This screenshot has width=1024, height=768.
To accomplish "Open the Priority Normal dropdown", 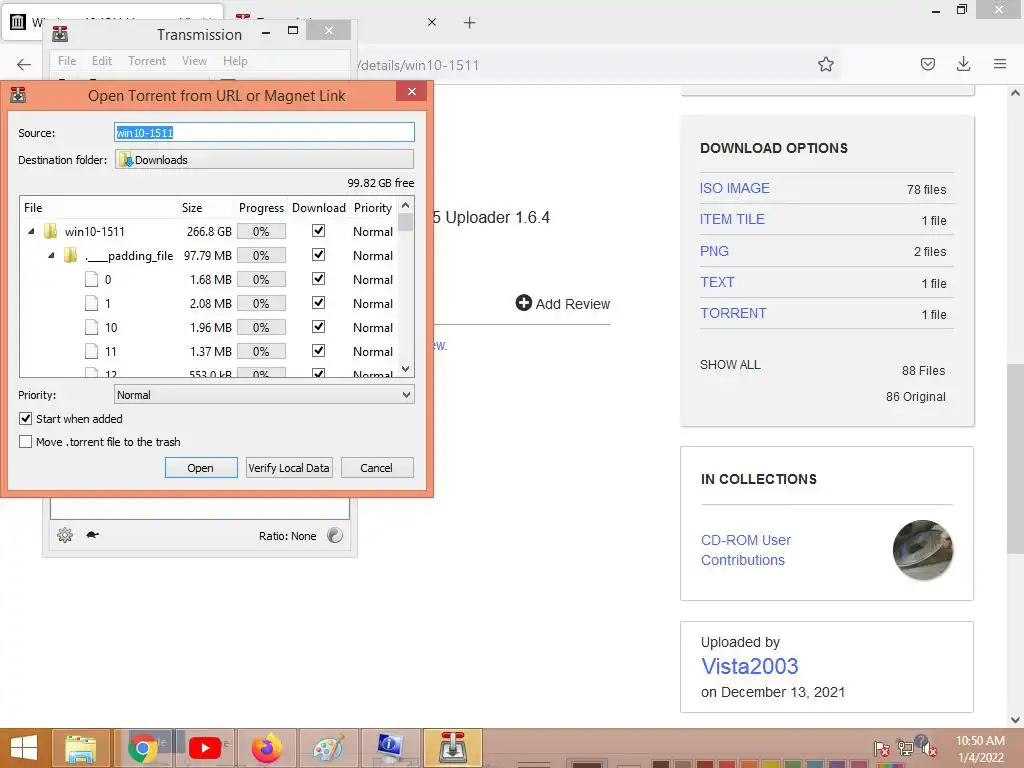I will 264,394.
